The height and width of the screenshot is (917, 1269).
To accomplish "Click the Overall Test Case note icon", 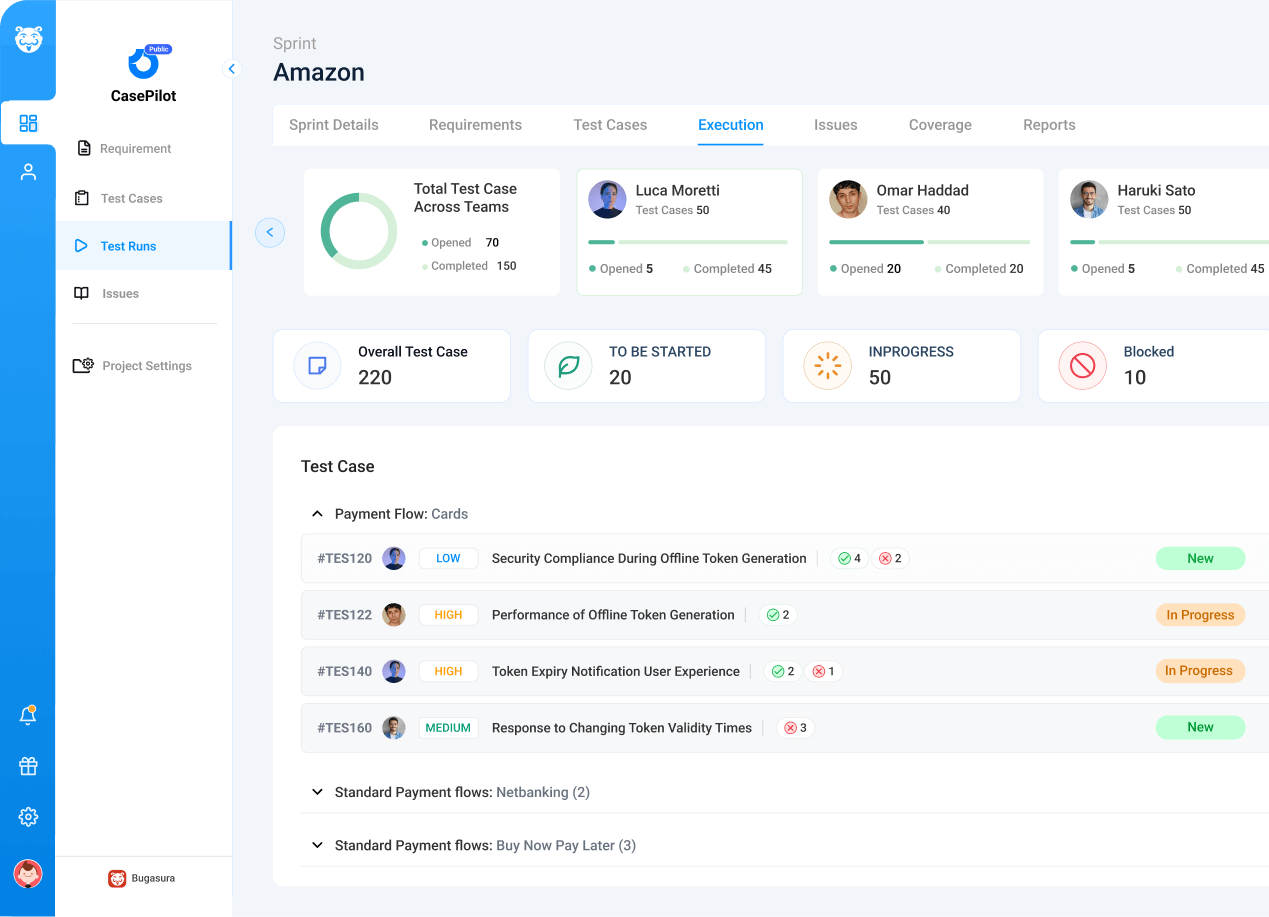I will click(x=317, y=366).
